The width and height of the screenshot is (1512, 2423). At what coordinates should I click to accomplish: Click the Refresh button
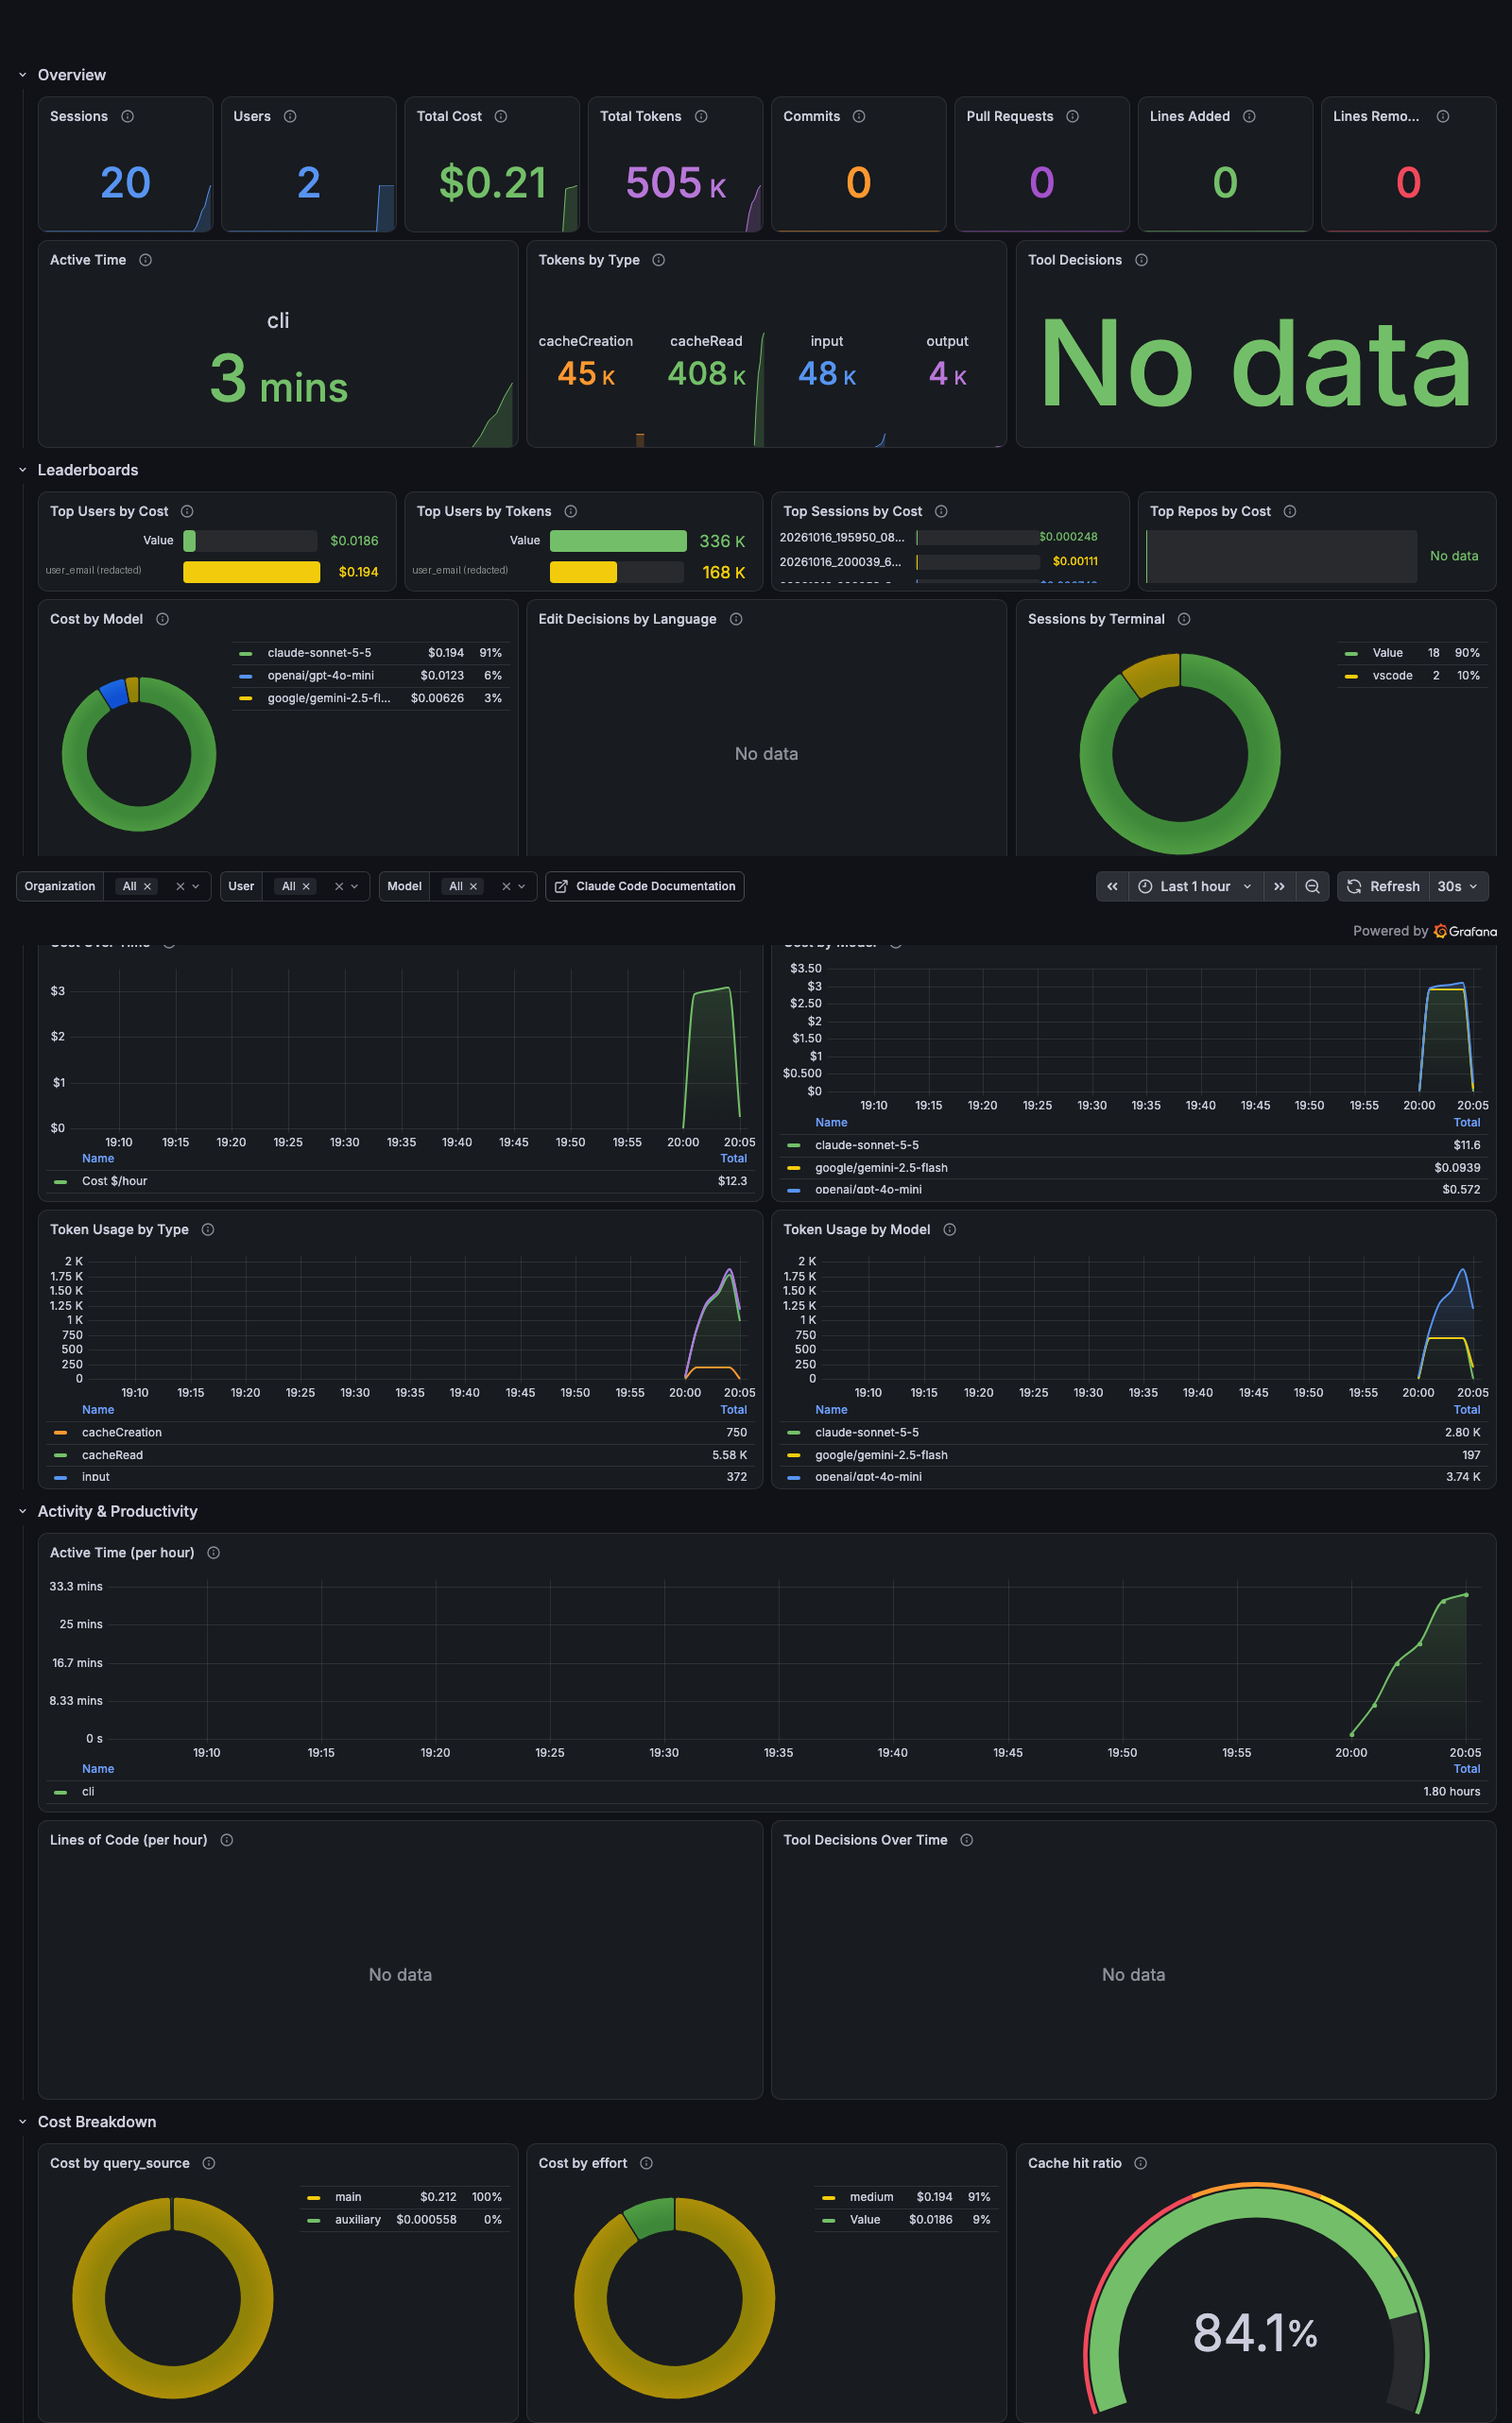coord(1383,886)
